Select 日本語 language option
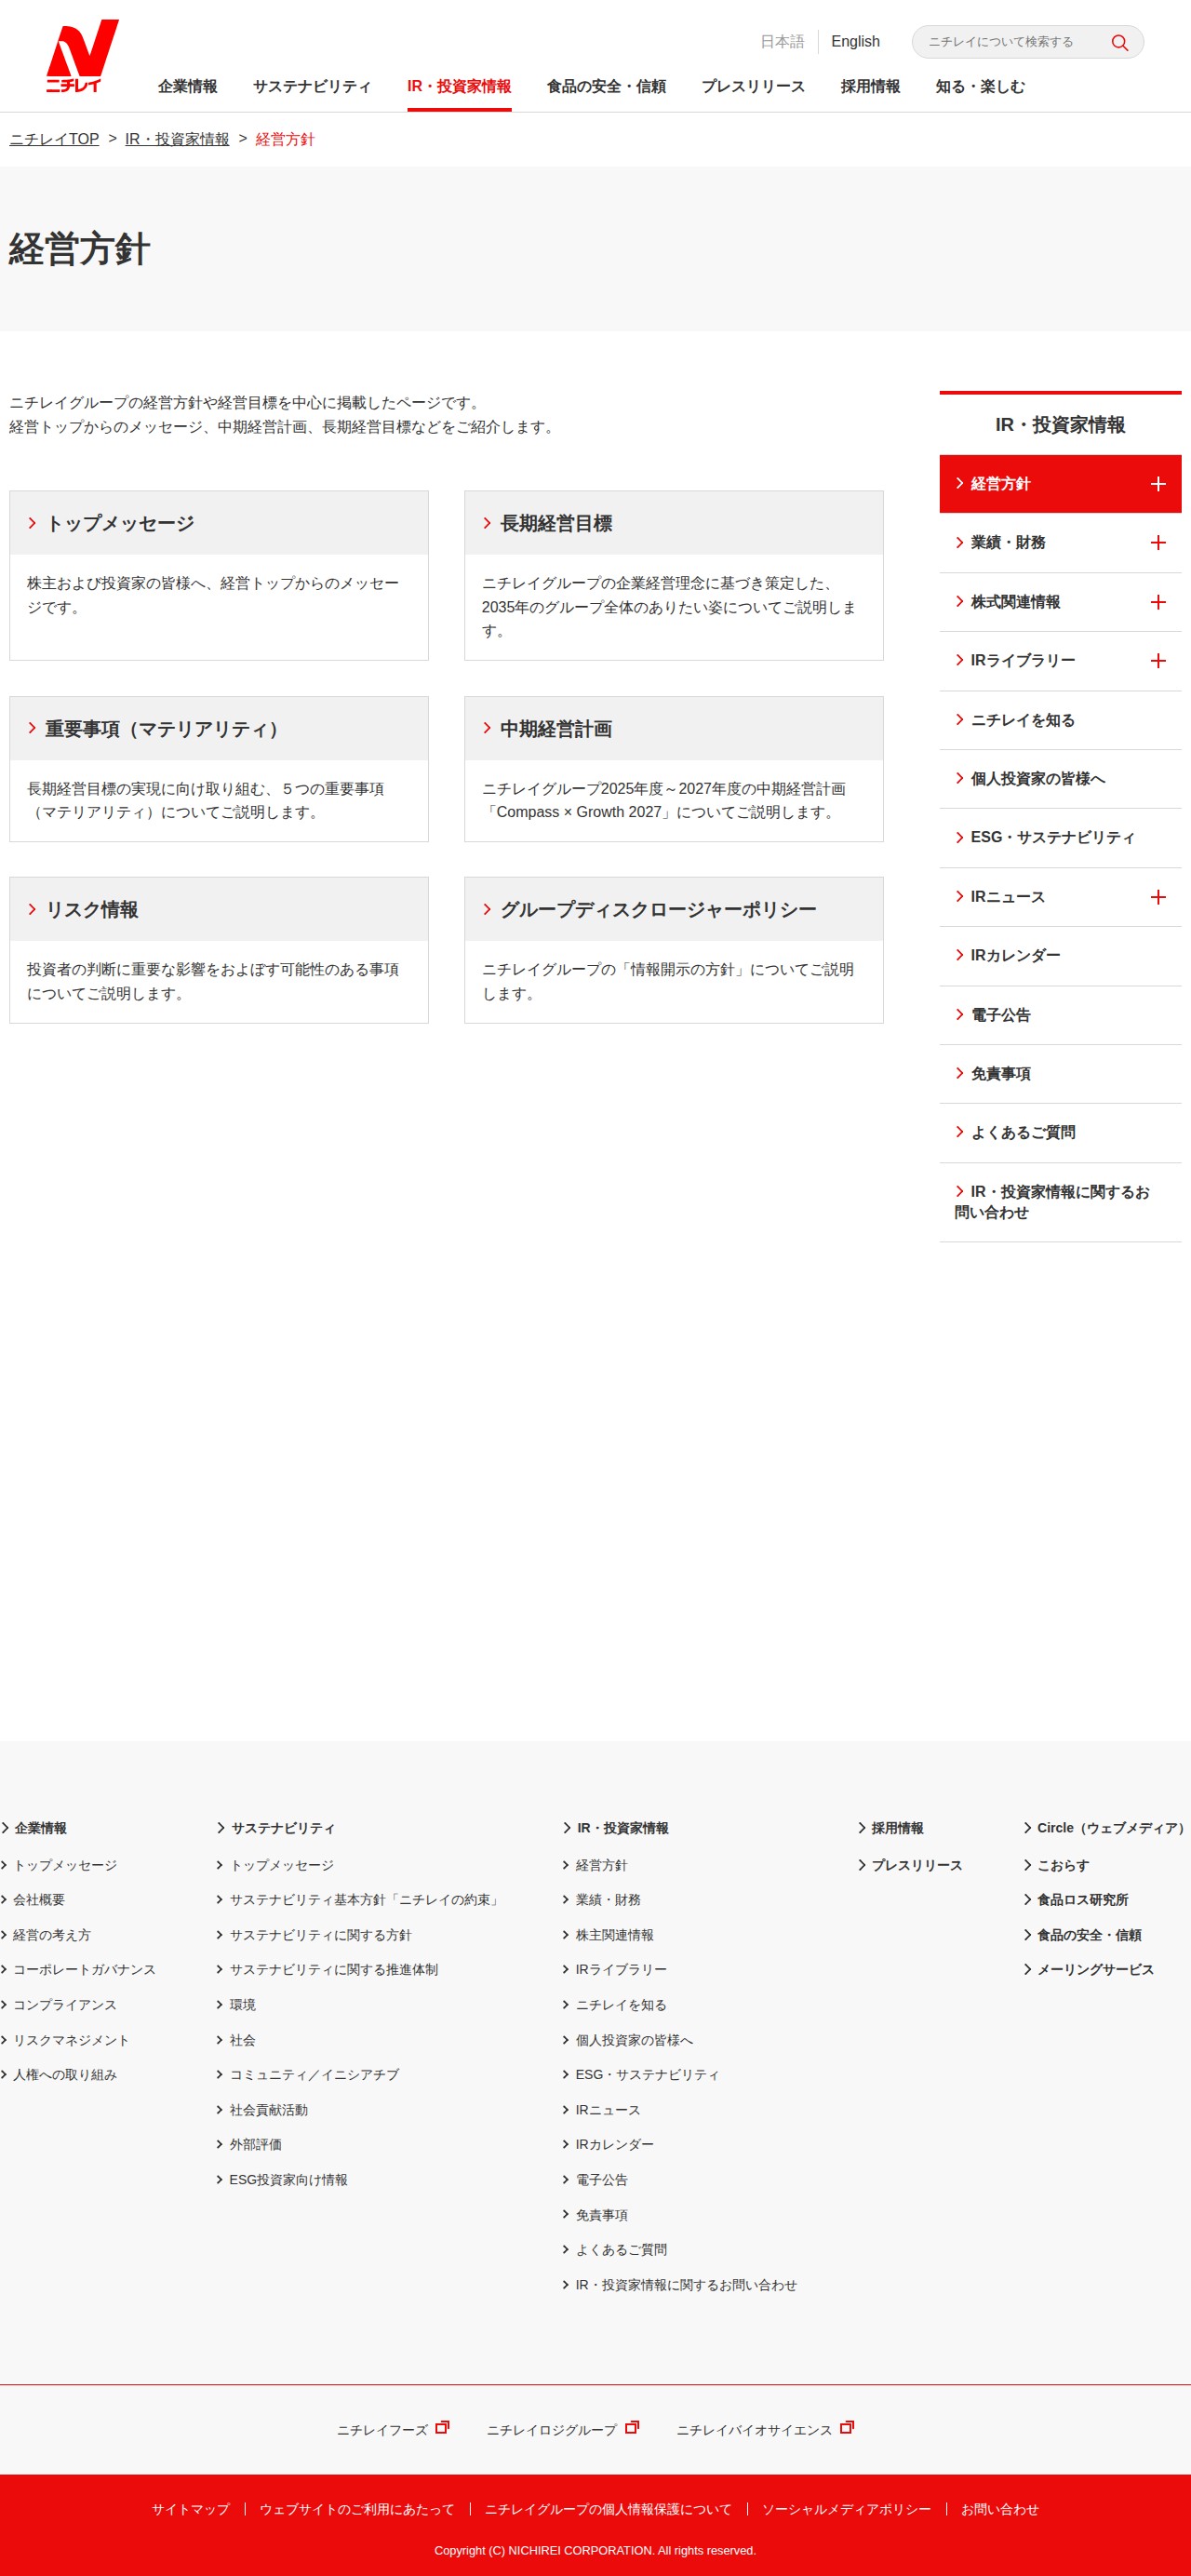 (782, 41)
